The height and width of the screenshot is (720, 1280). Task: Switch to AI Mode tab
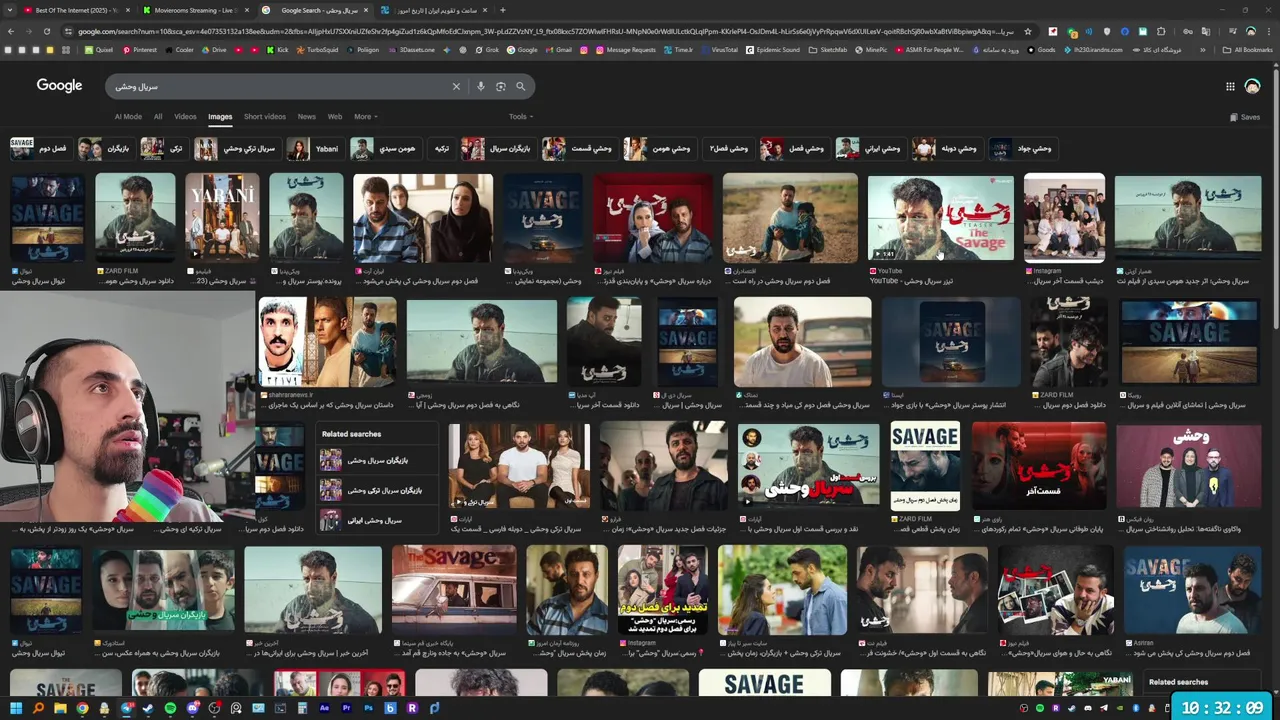(128, 117)
